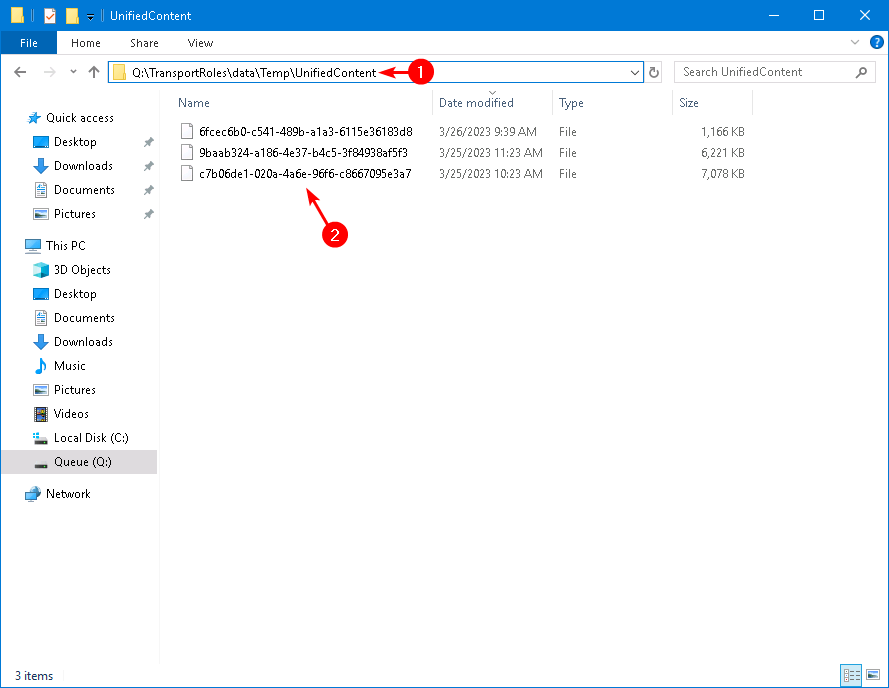This screenshot has width=889, height=688.
Task: Sort files by Name column
Action: tap(194, 103)
